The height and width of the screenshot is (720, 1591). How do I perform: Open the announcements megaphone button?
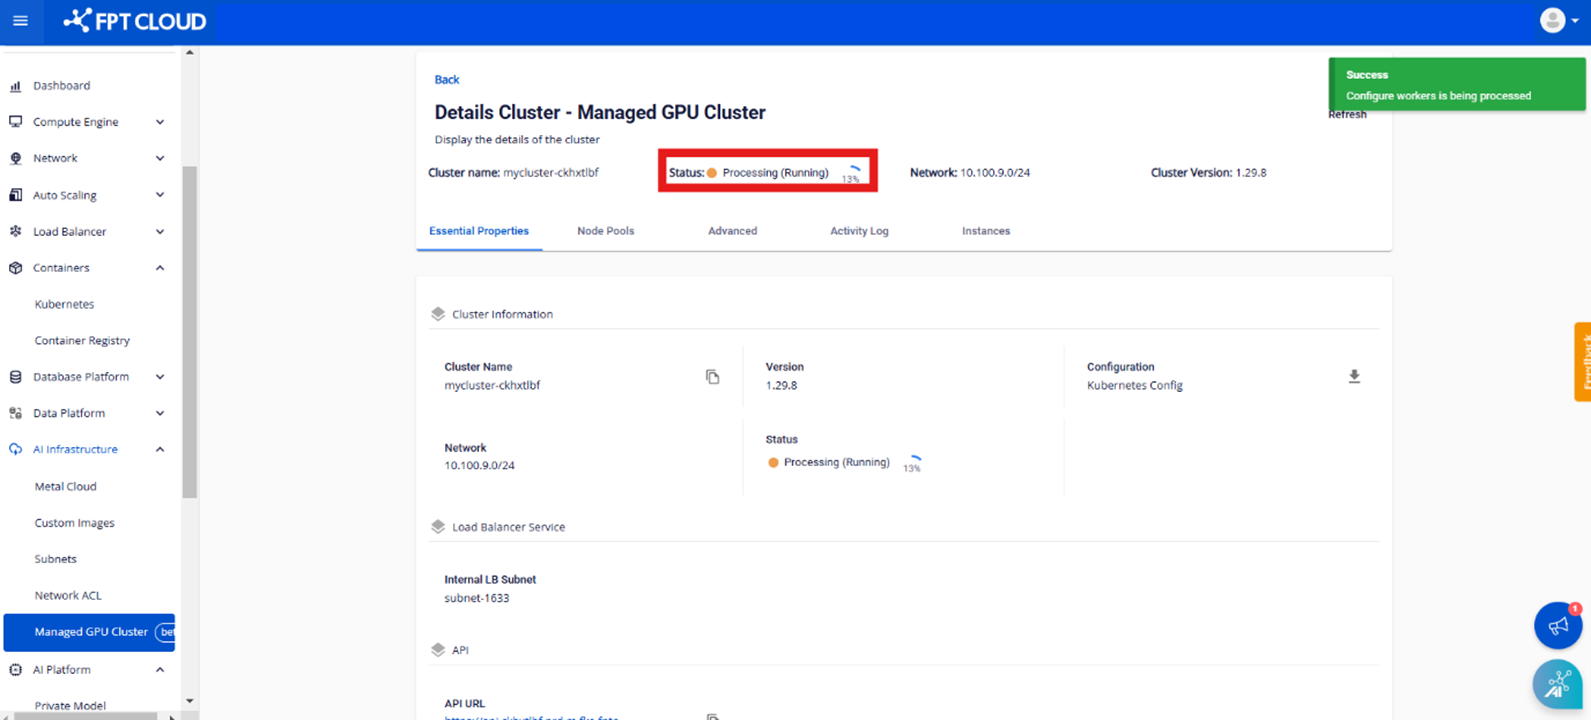click(1557, 626)
